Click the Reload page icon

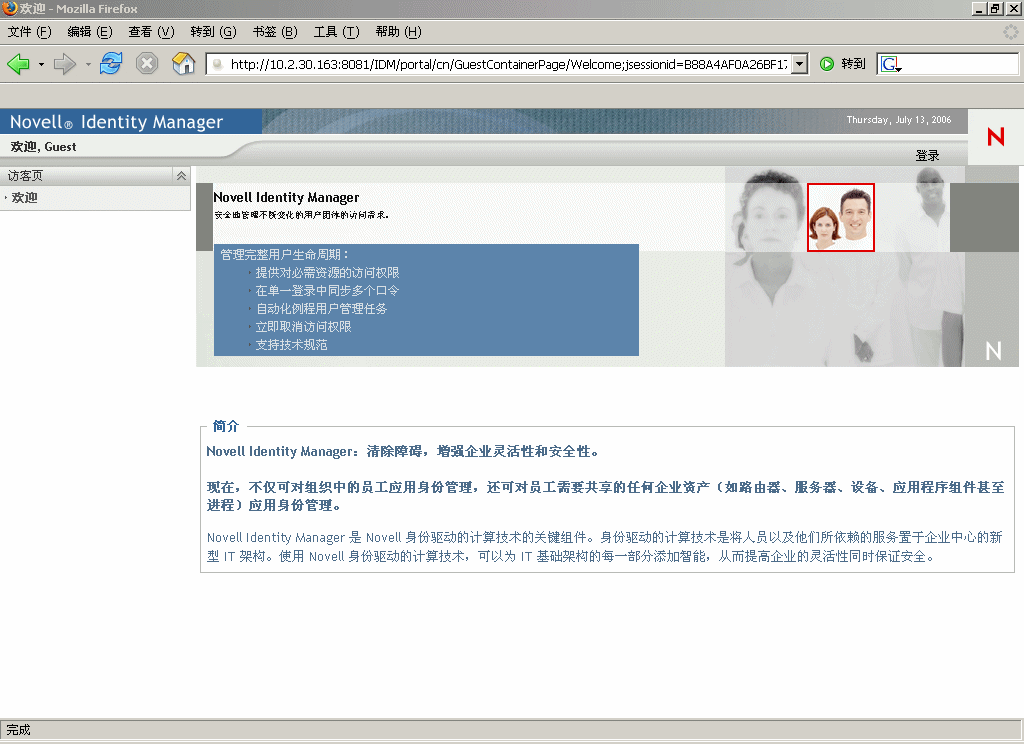coord(110,63)
